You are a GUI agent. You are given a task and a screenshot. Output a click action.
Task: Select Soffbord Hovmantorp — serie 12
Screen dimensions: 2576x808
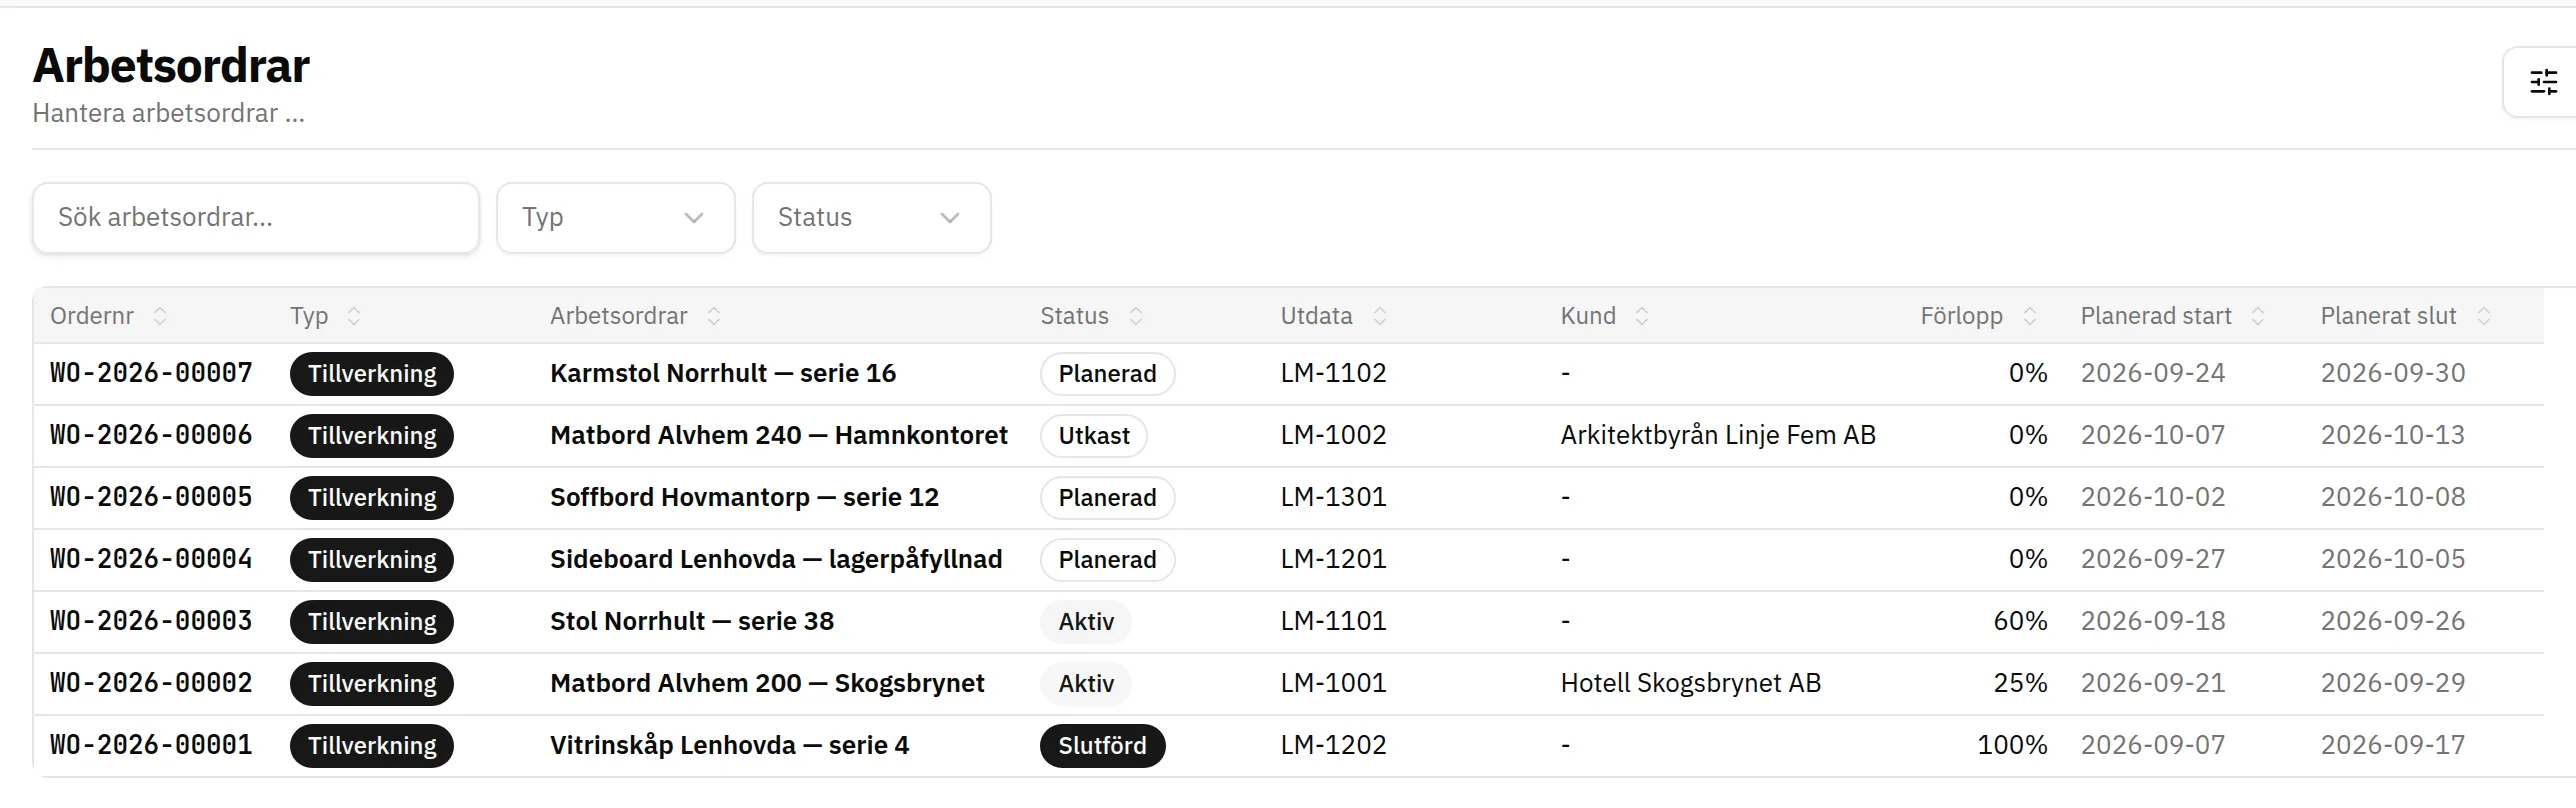pyautogui.click(x=744, y=497)
